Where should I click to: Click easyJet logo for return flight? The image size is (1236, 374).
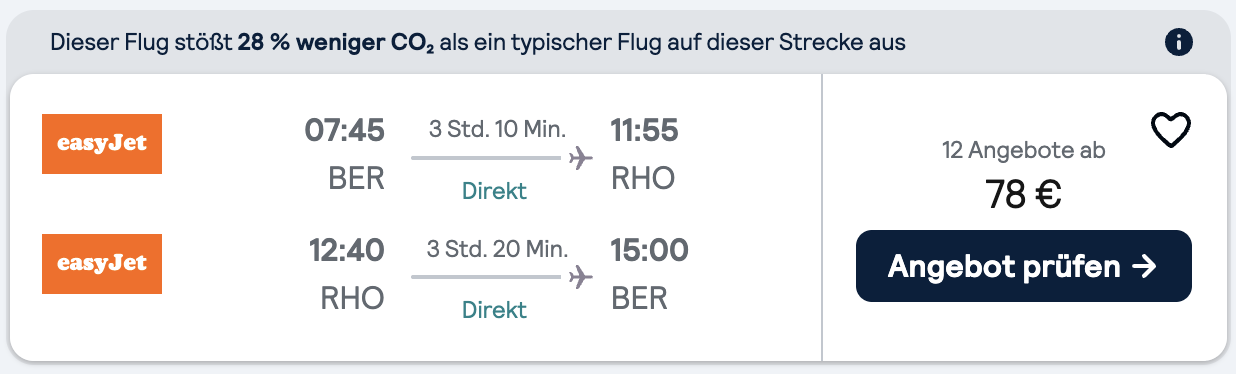[102, 264]
